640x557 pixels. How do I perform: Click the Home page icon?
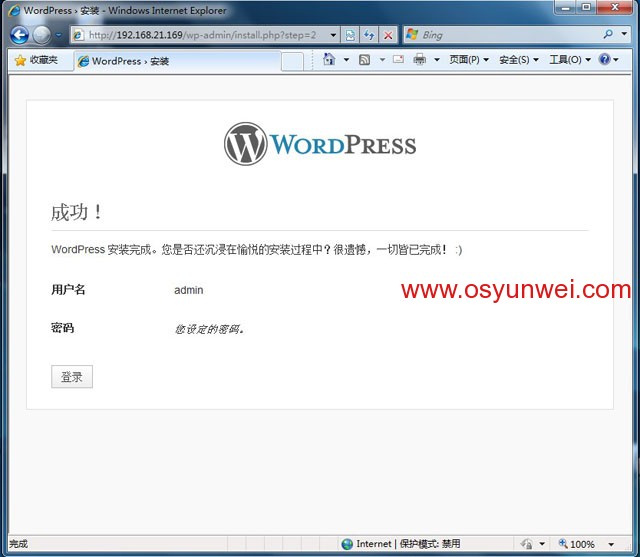pyautogui.click(x=329, y=60)
